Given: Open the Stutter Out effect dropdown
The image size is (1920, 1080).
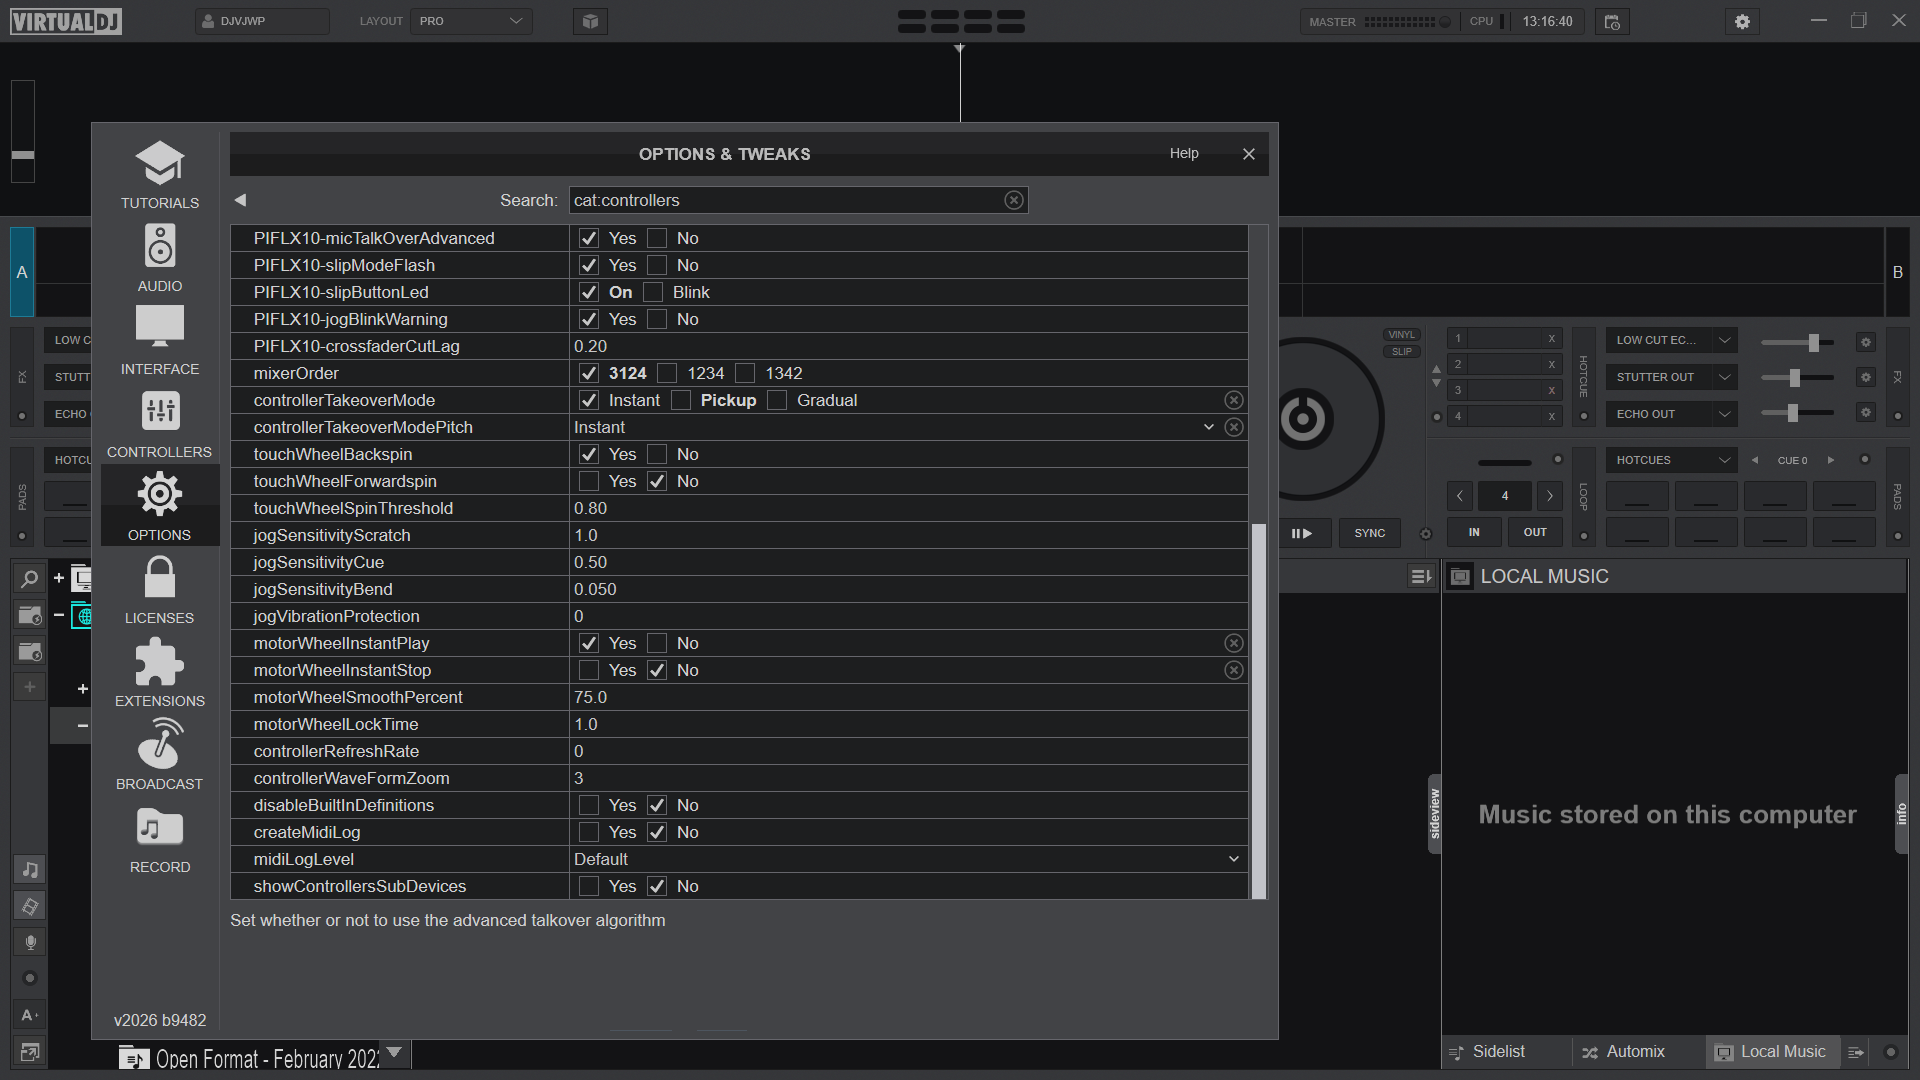Looking at the screenshot, I should pyautogui.click(x=1672, y=377).
